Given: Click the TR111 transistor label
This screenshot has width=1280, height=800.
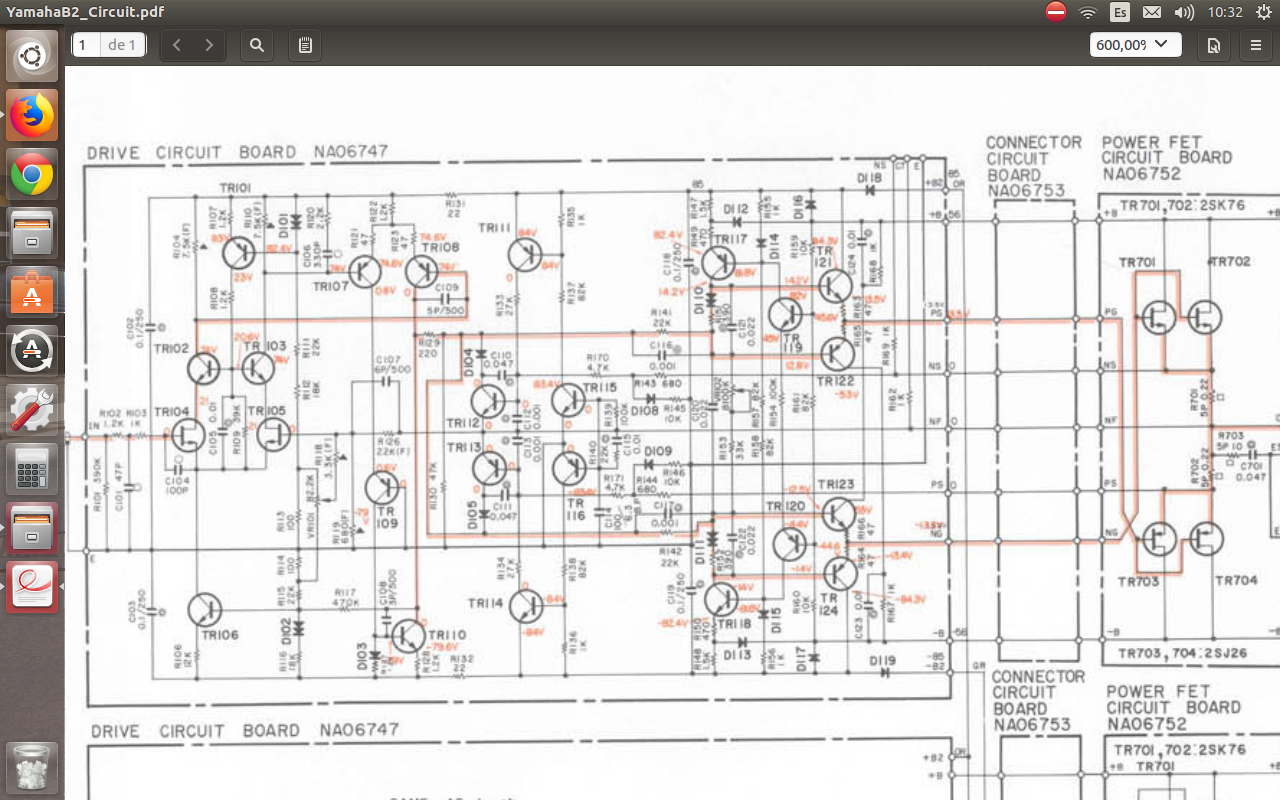Looking at the screenshot, I should click(x=495, y=228).
